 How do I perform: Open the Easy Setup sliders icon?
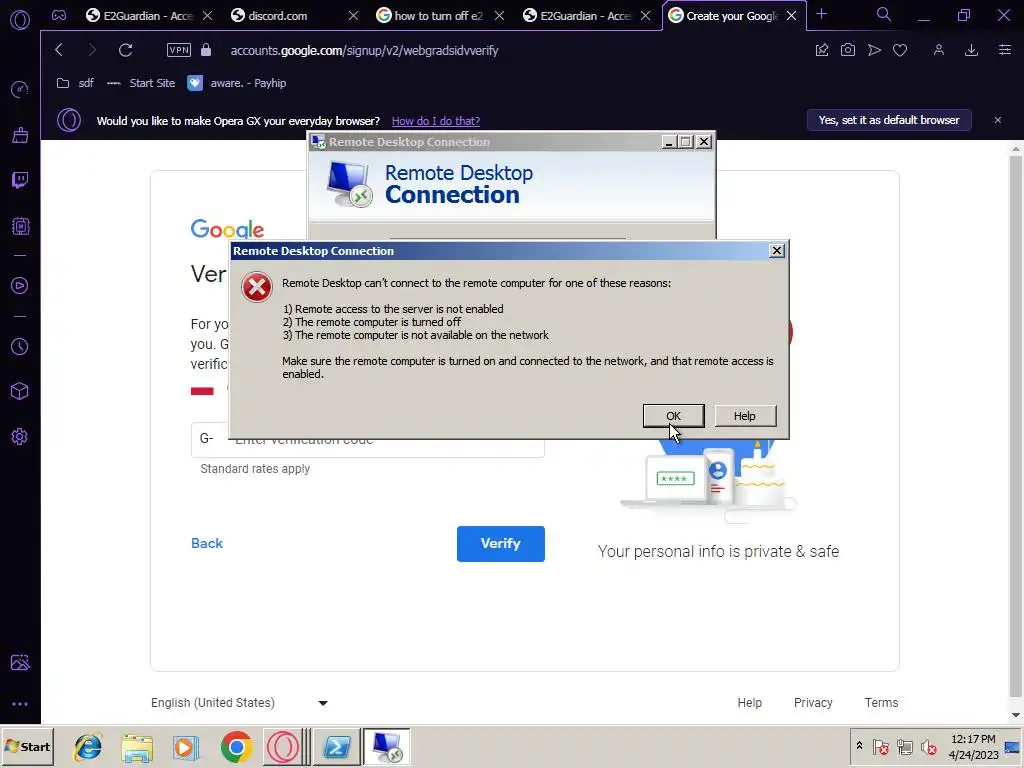[1004, 50]
